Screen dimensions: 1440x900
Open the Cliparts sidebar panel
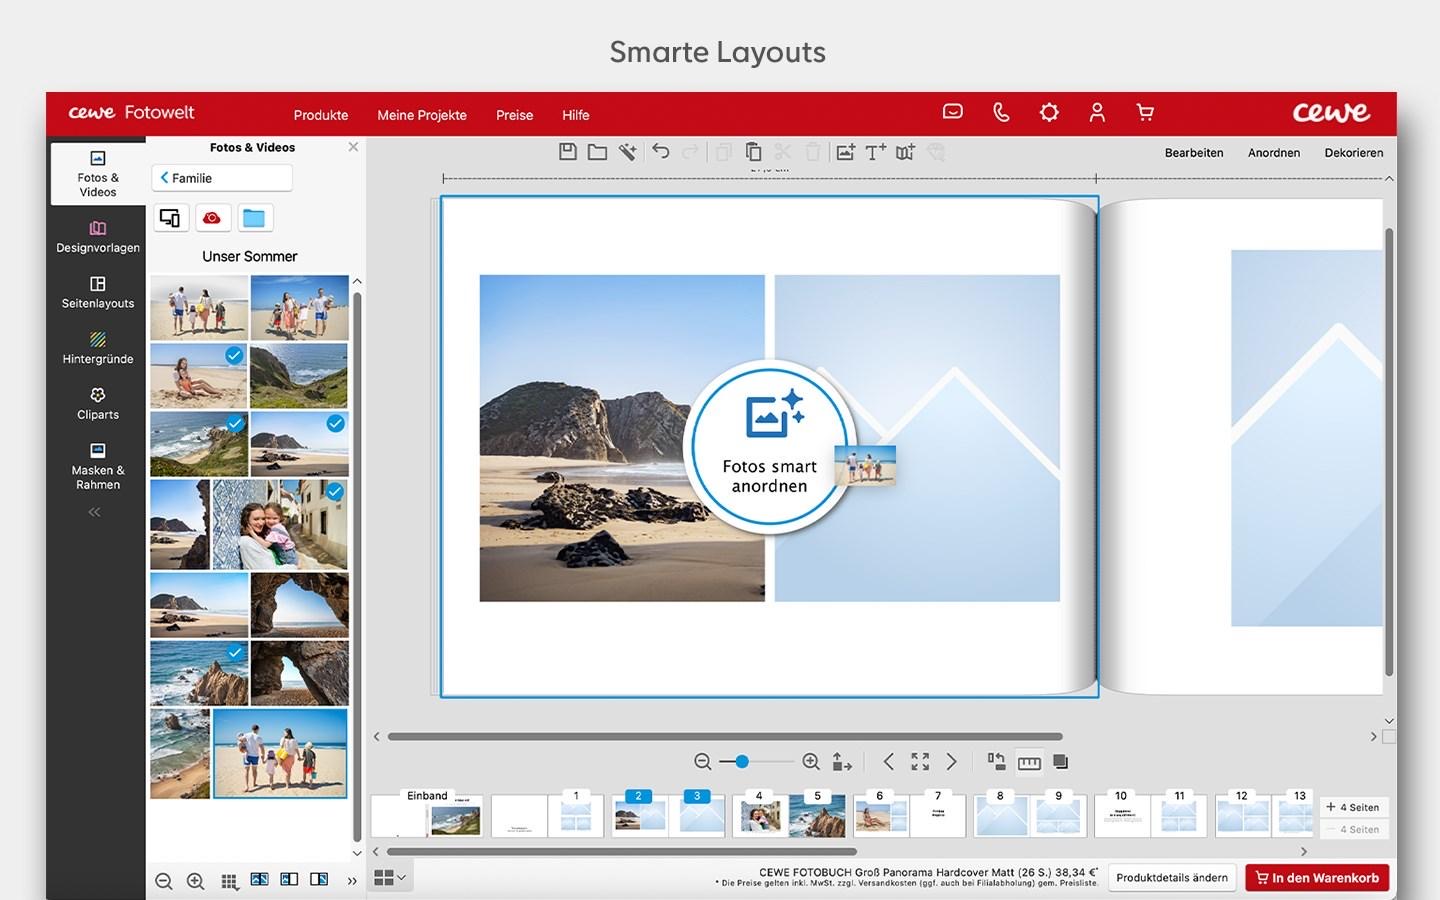(98, 404)
